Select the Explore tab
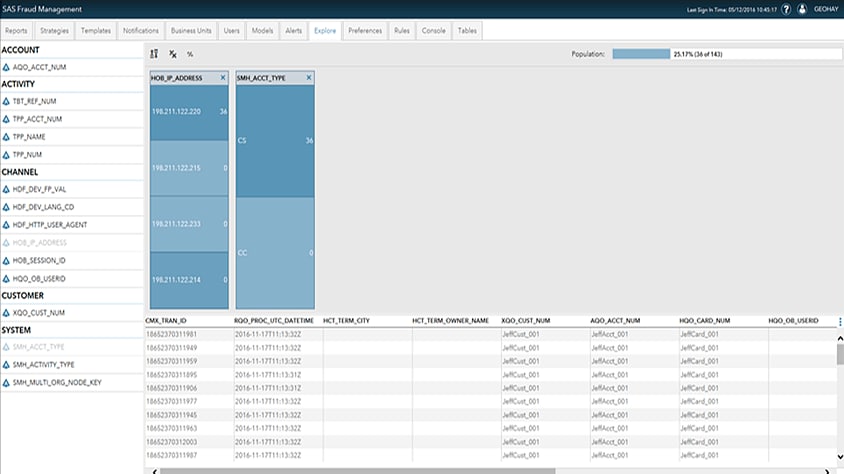Image resolution: width=844 pixels, height=474 pixels. (x=325, y=31)
